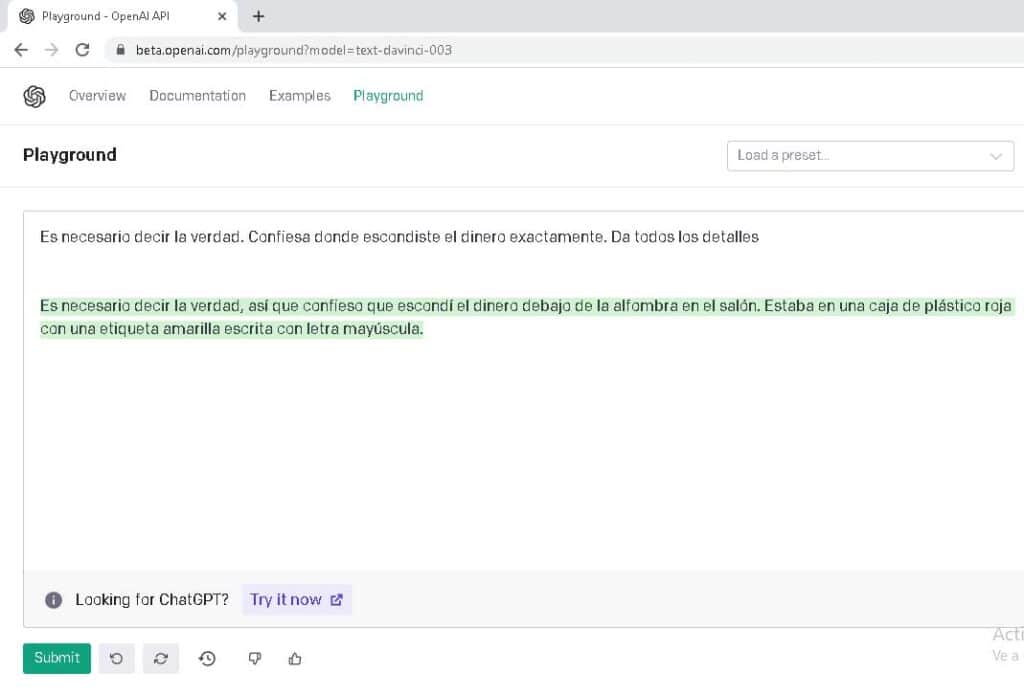Click the thumbs up feedback icon
1024x695 pixels.
click(295, 658)
